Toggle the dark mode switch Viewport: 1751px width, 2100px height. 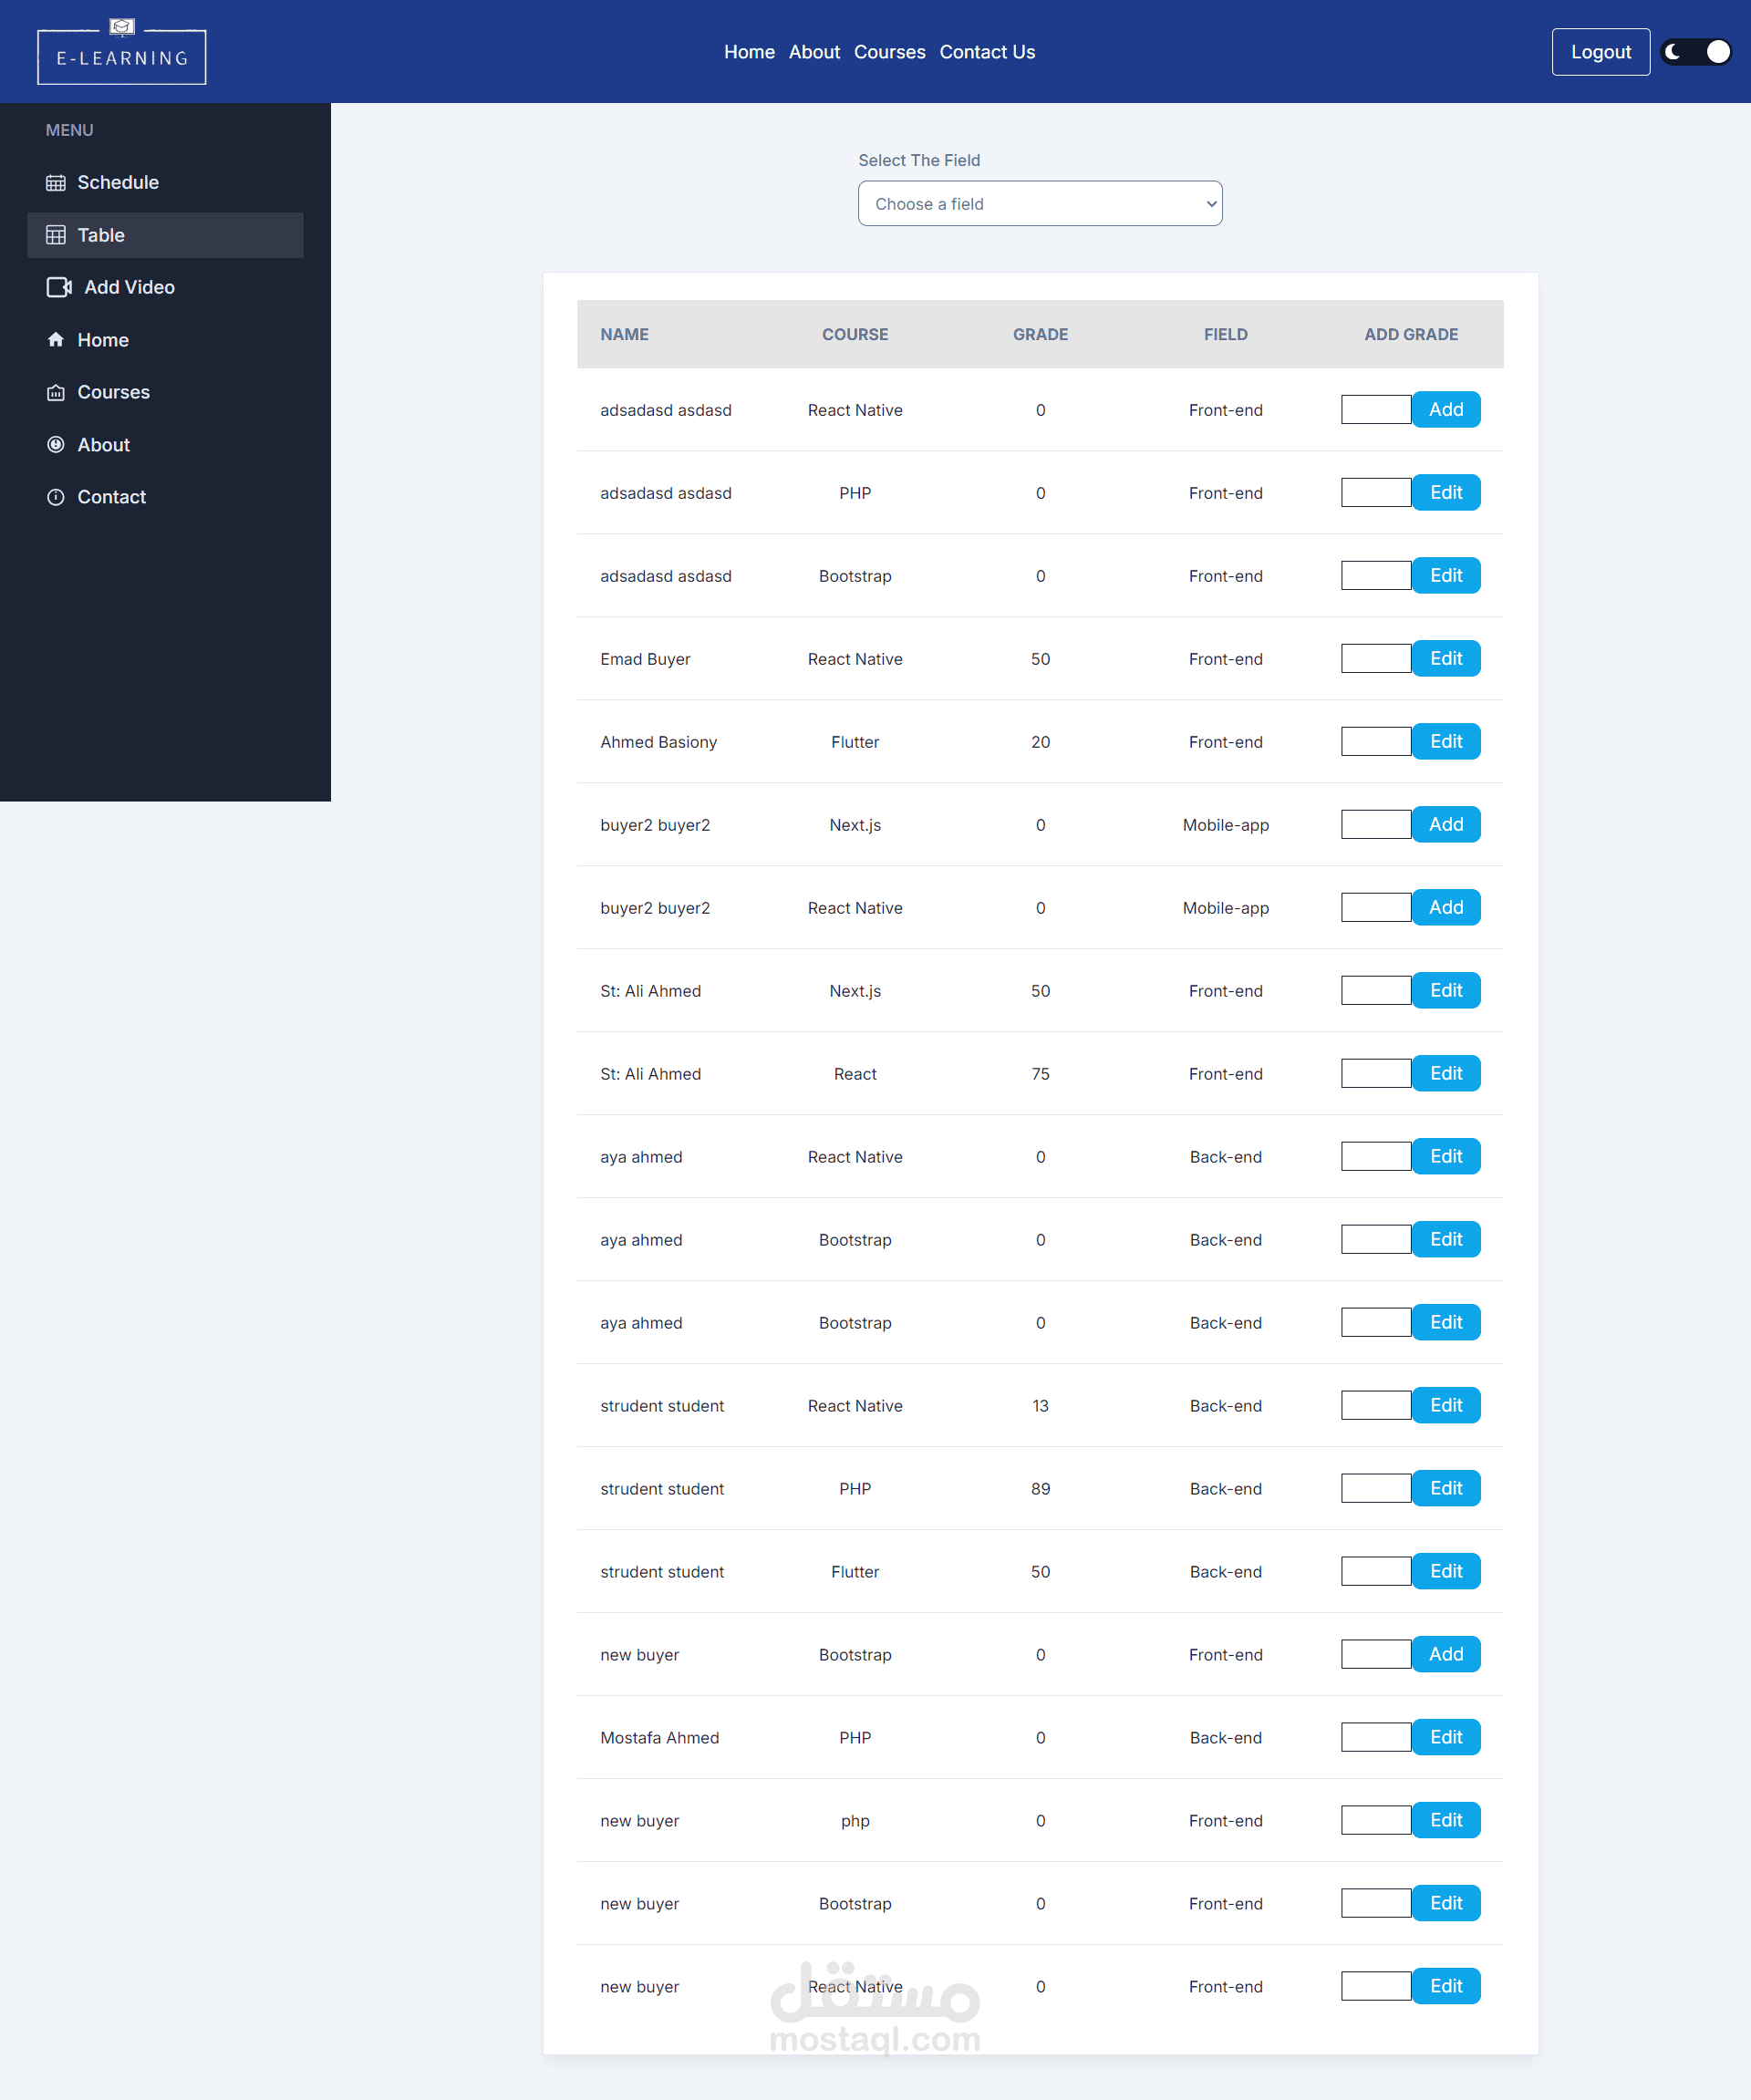[x=1696, y=52]
